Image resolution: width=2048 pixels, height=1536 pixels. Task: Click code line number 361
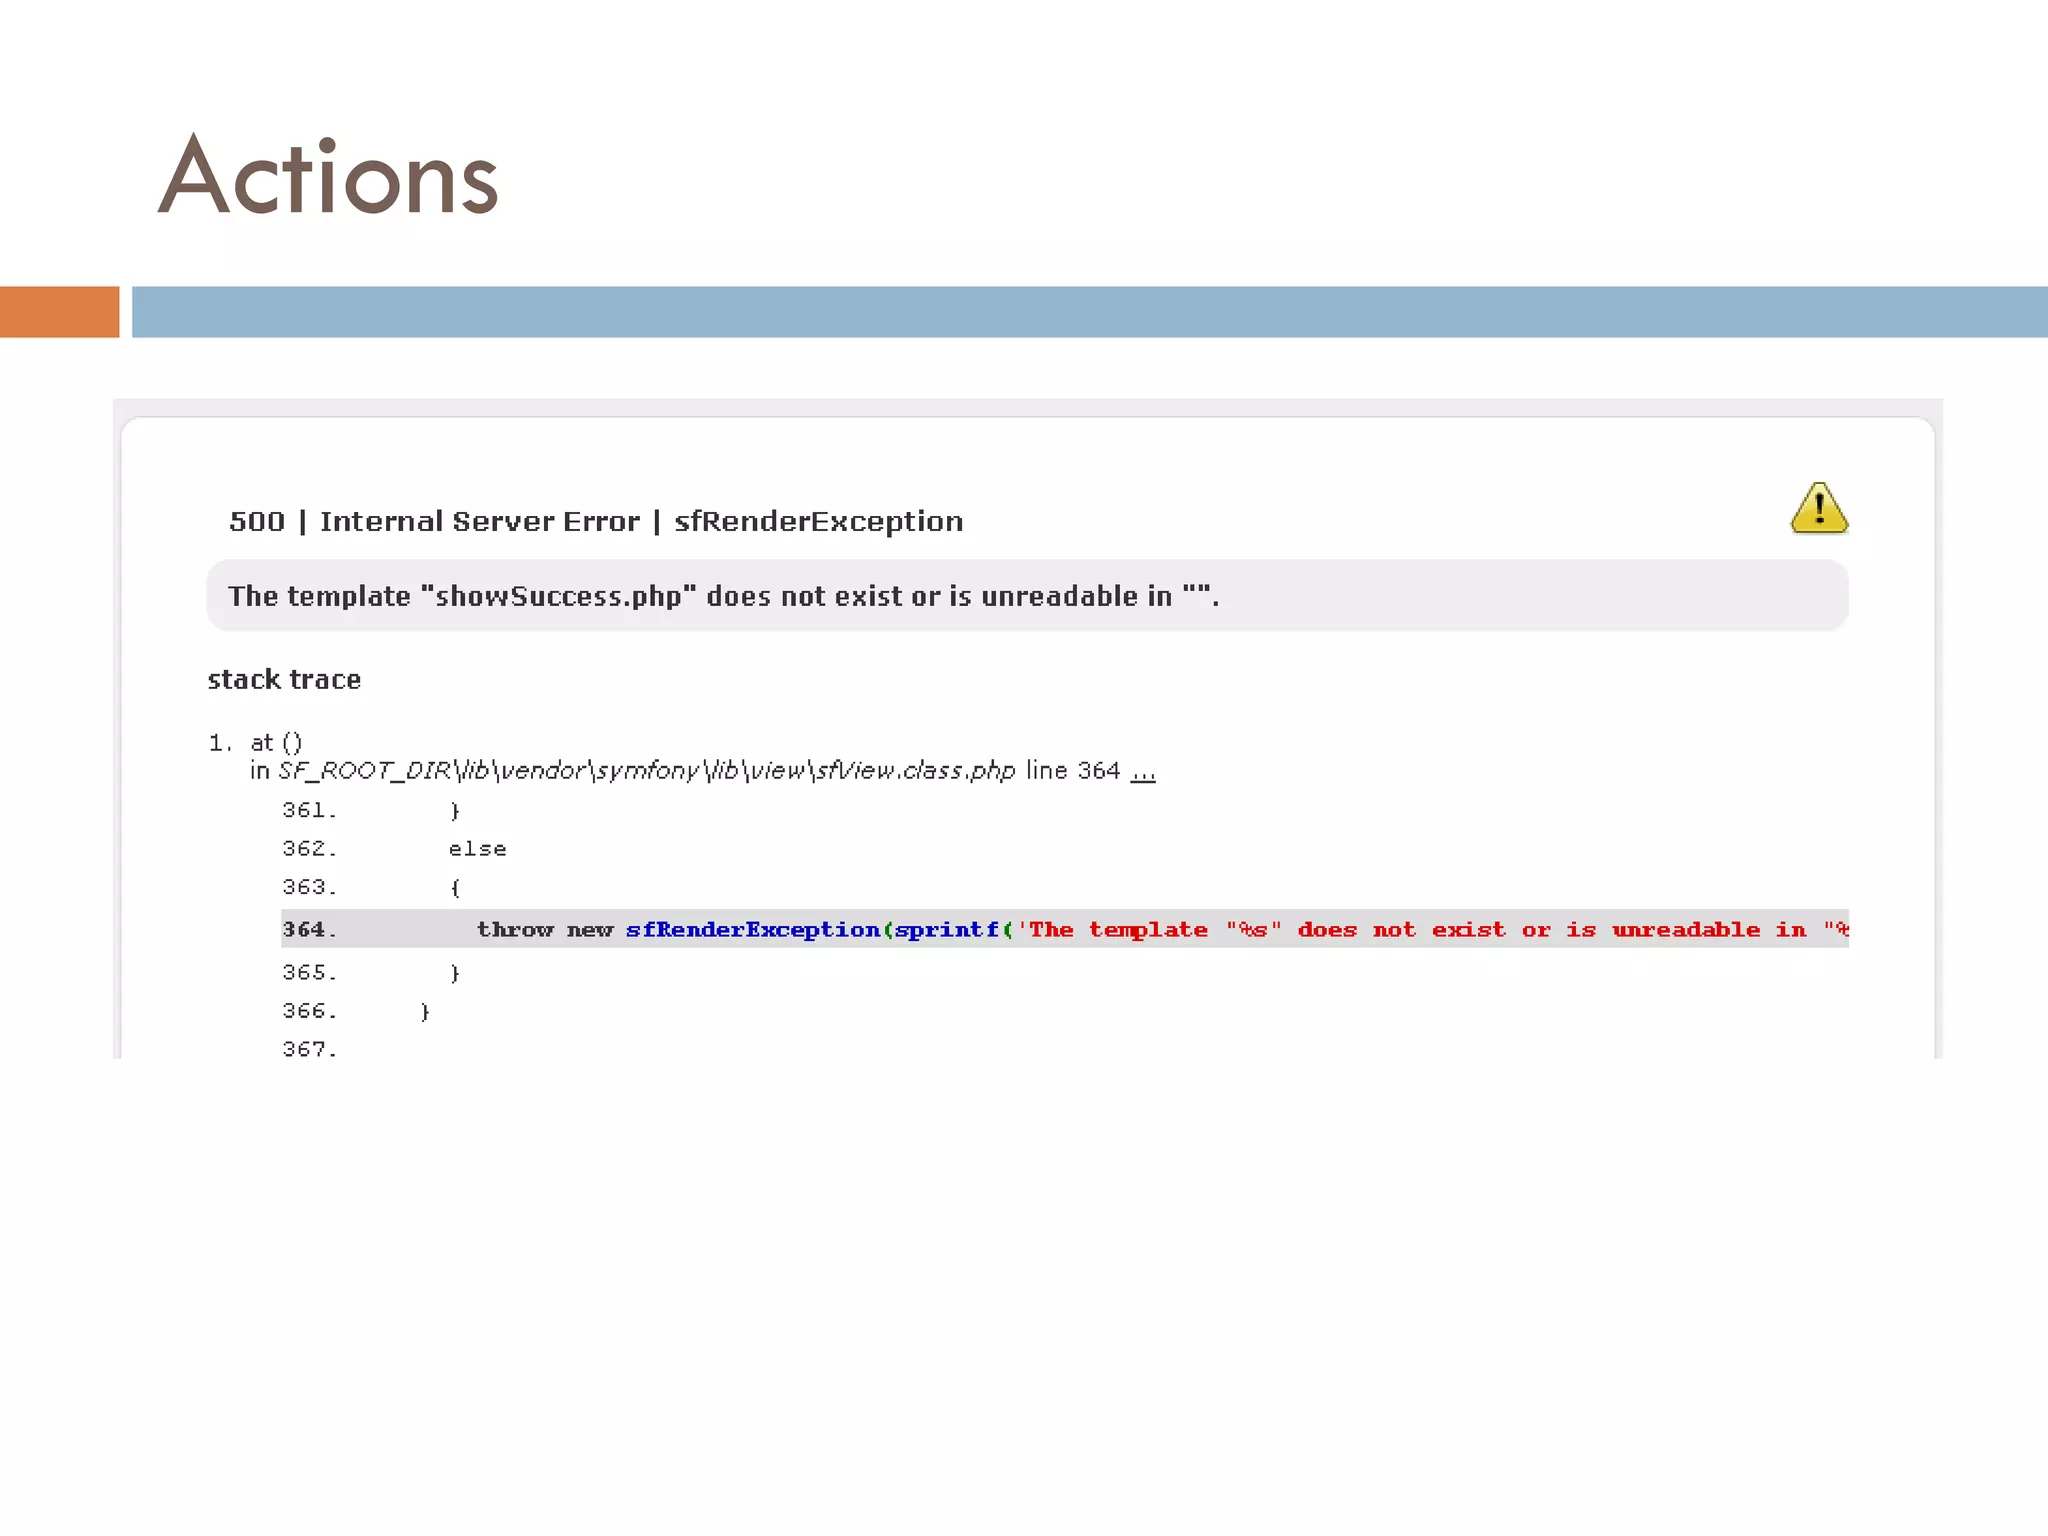pyautogui.click(x=309, y=810)
